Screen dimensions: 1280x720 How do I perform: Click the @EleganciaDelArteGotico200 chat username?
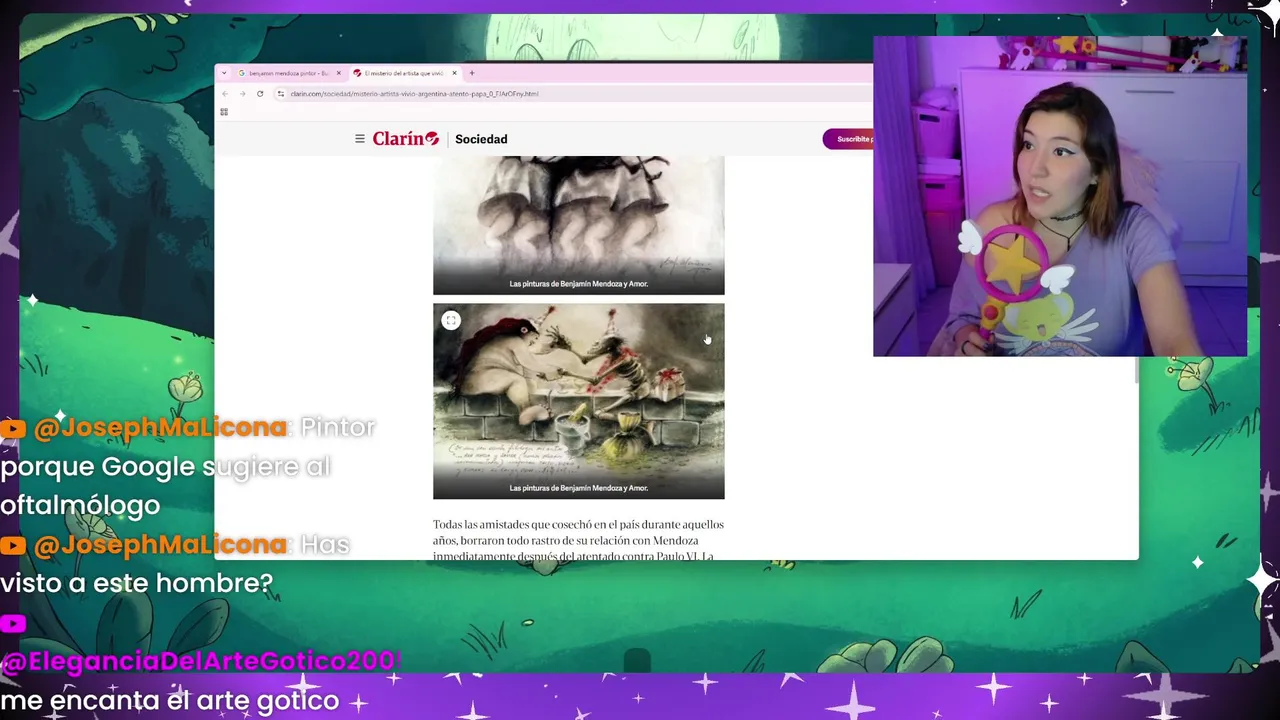coord(201,661)
